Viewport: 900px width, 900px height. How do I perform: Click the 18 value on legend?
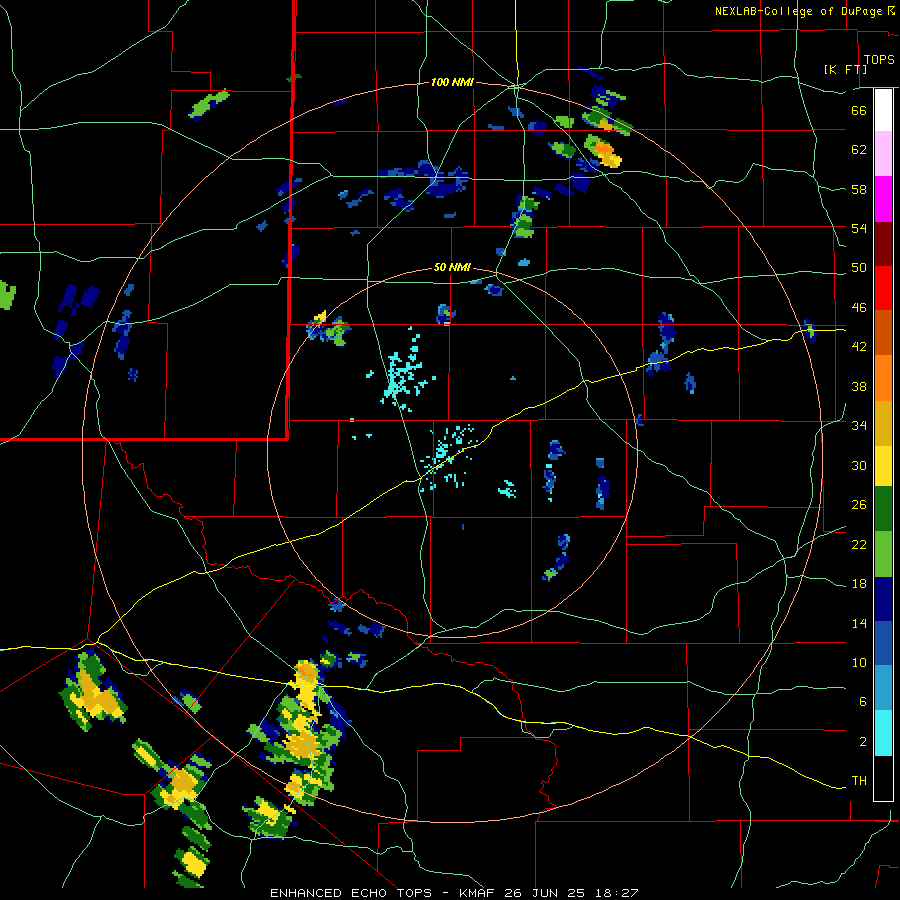(x=859, y=584)
